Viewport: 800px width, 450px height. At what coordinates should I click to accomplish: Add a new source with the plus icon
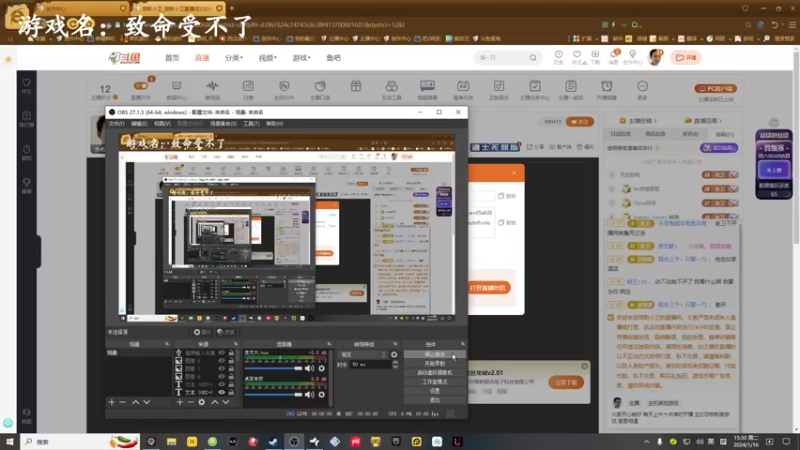[180, 402]
